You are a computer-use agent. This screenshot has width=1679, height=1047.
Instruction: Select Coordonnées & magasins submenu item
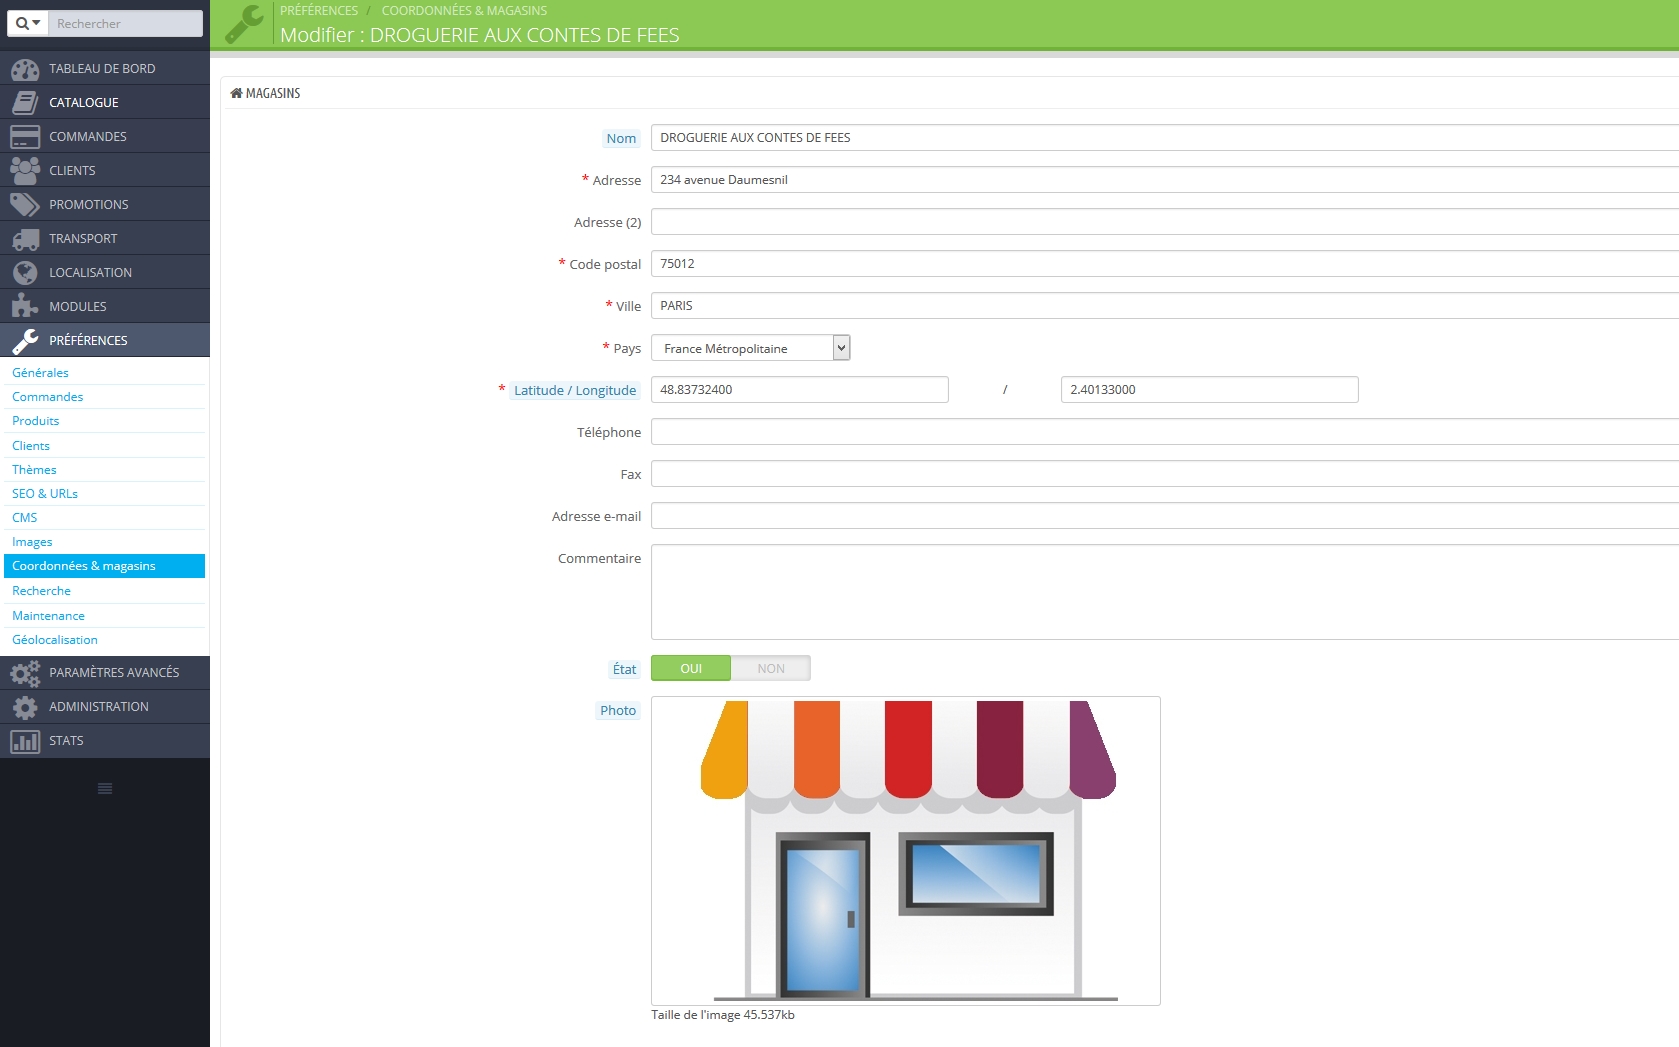click(x=105, y=566)
